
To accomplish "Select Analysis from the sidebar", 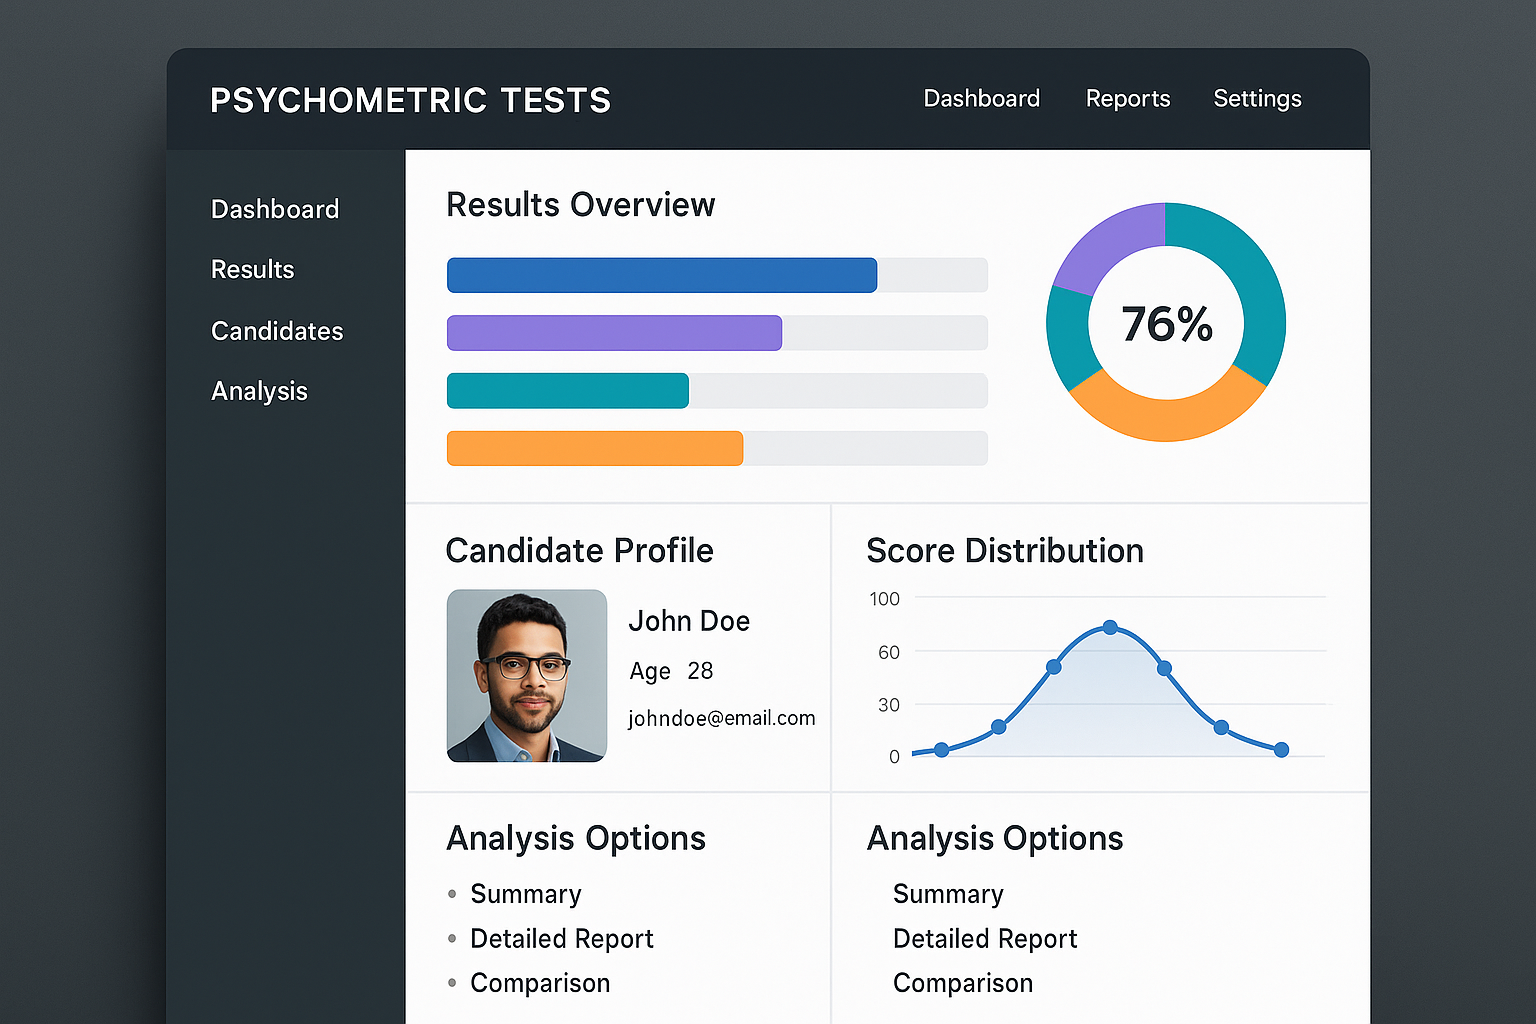I will coord(259,391).
